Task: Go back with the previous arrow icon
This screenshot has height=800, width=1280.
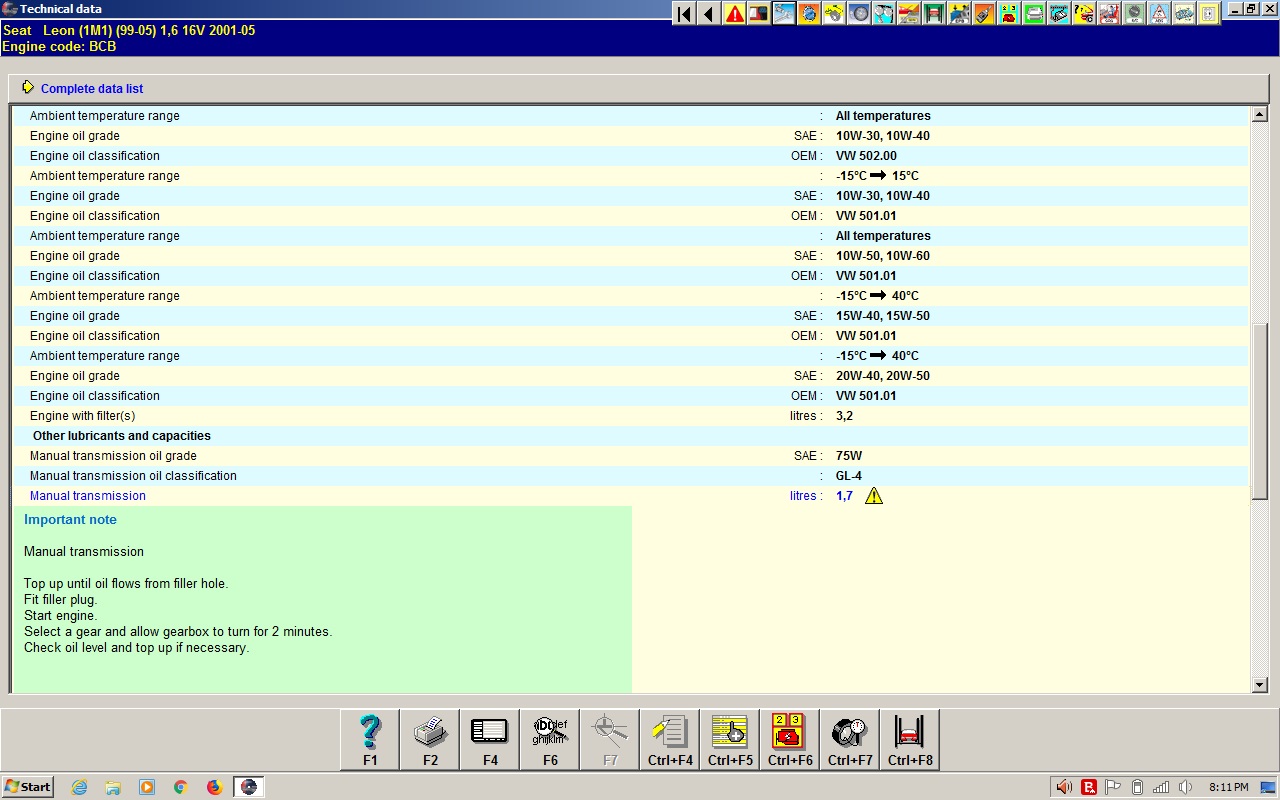Action: tap(709, 14)
